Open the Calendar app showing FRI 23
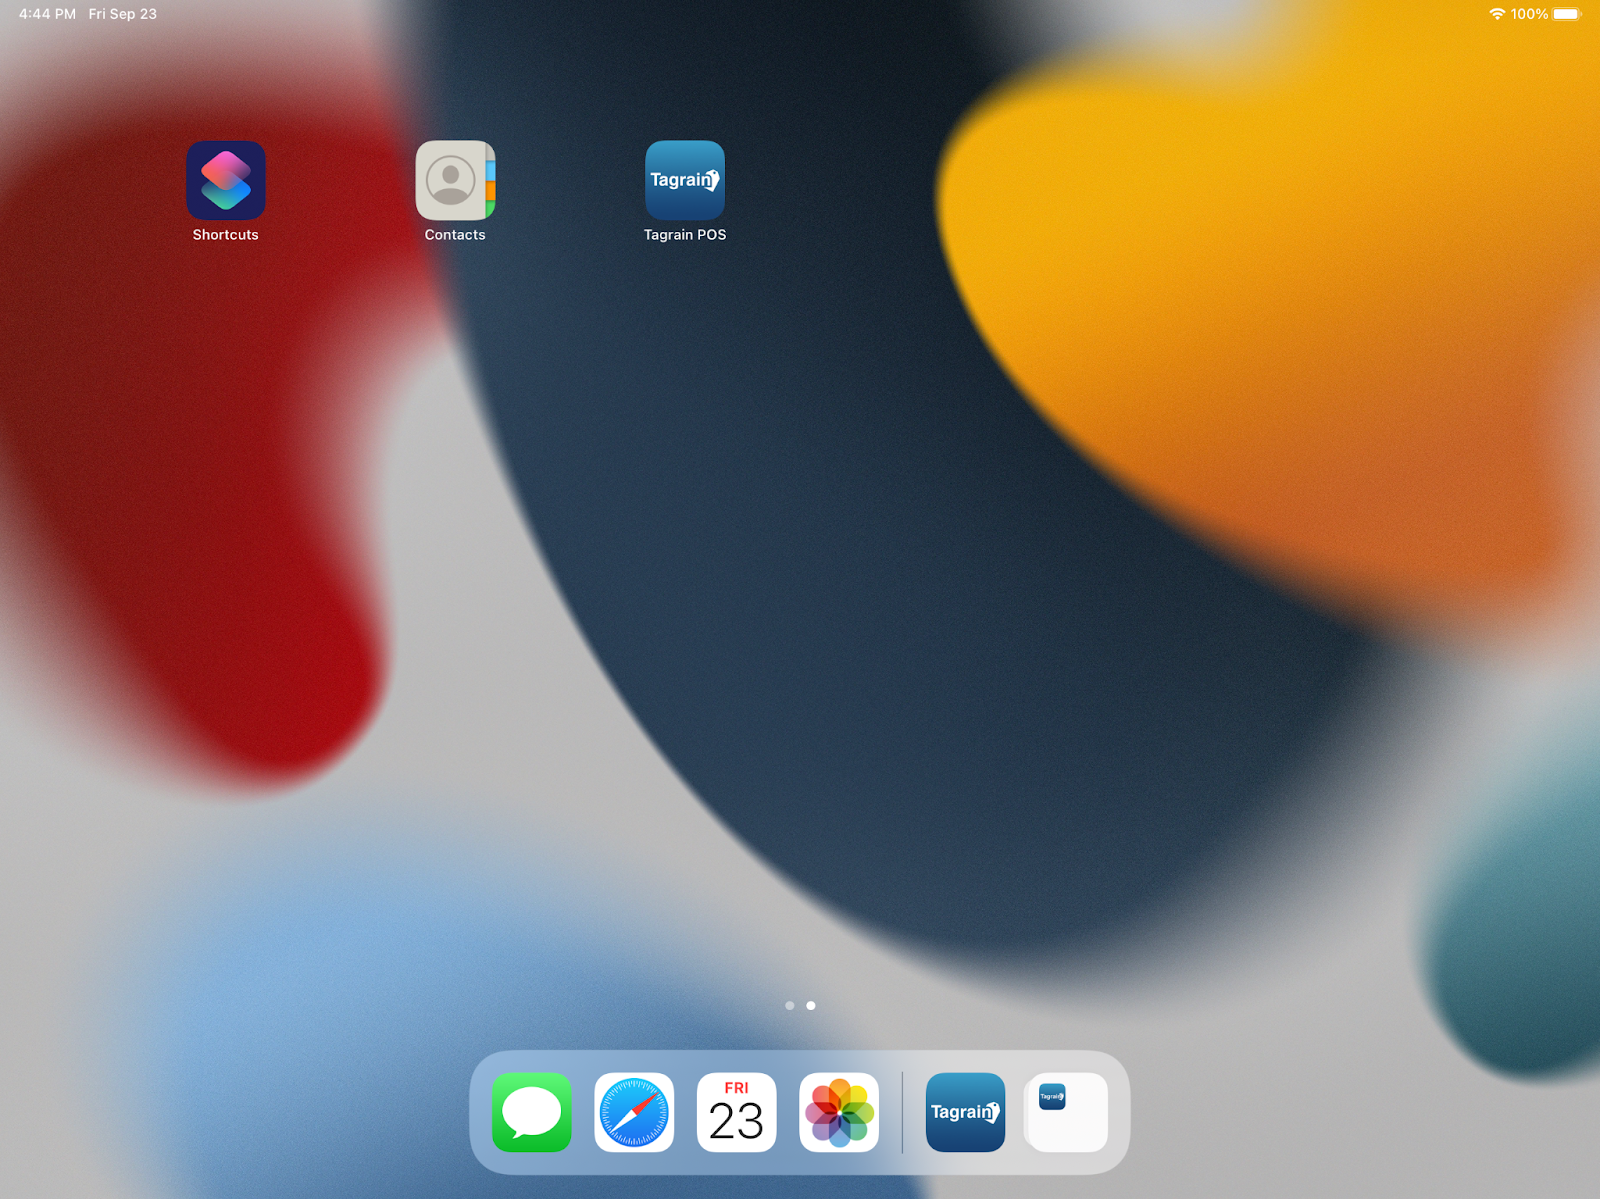 (736, 1112)
